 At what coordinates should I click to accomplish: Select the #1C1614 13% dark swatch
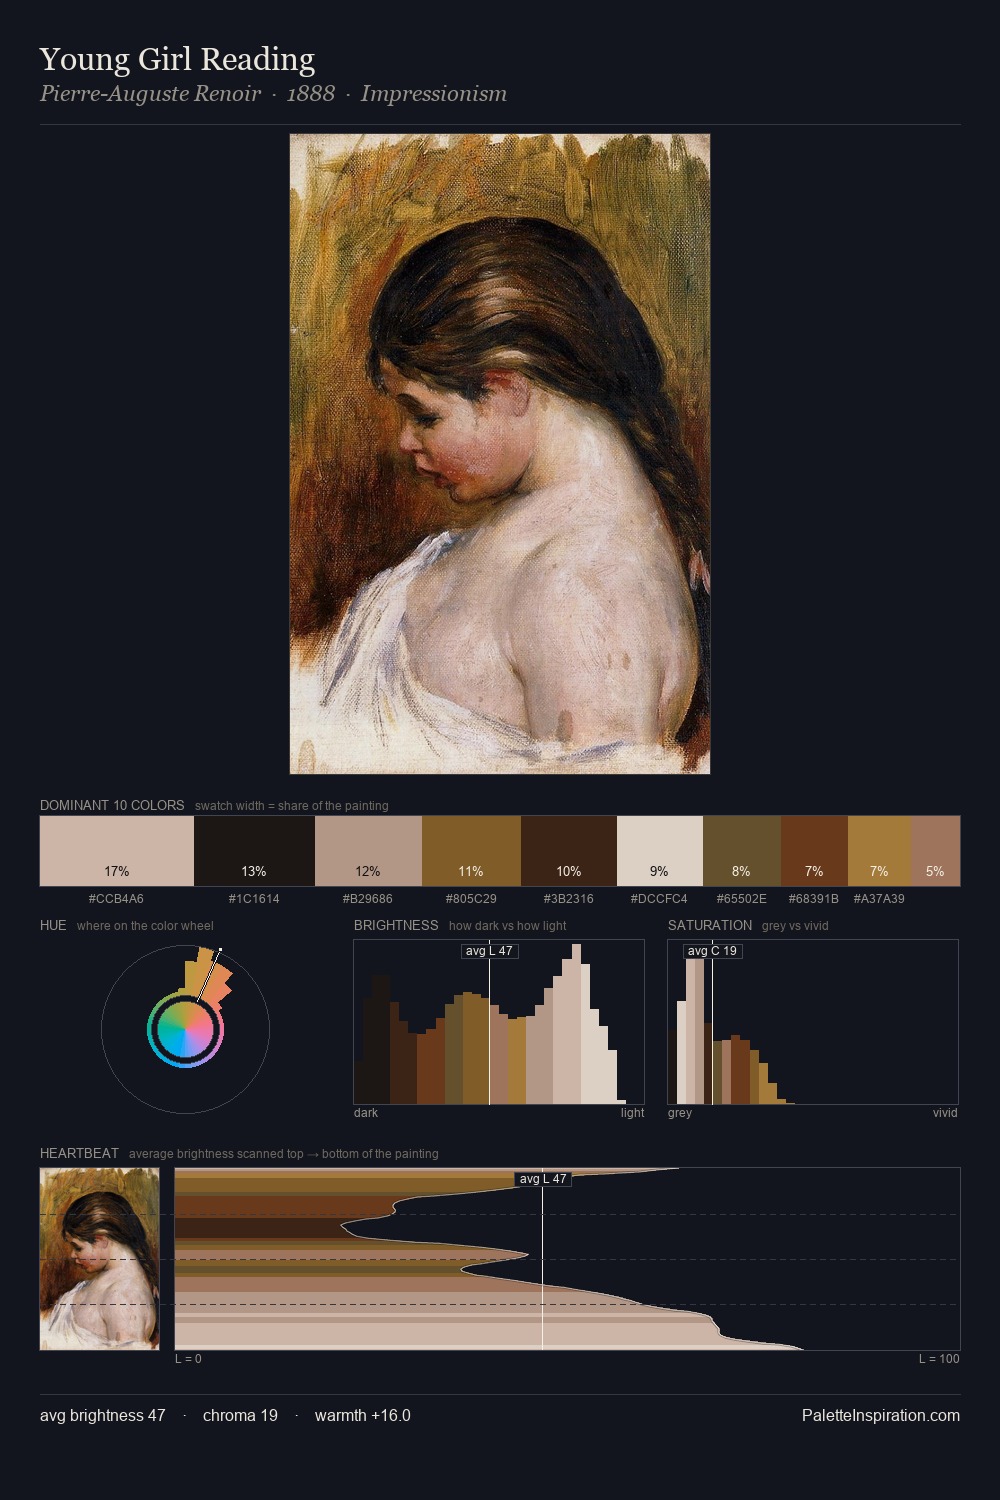click(254, 851)
